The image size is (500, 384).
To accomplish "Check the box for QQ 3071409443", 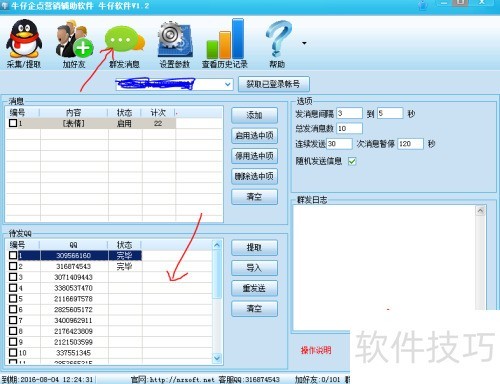I will tap(13, 277).
